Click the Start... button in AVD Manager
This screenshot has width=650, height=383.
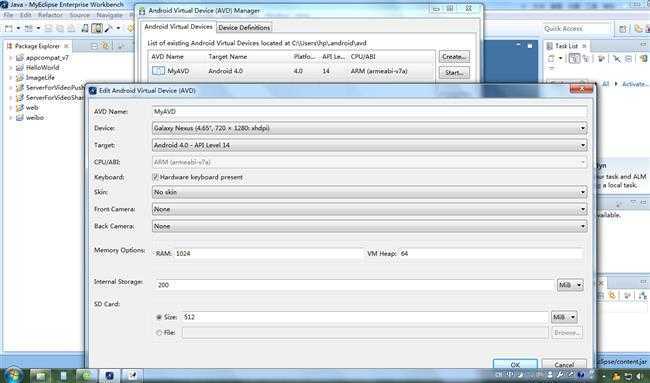pos(454,73)
